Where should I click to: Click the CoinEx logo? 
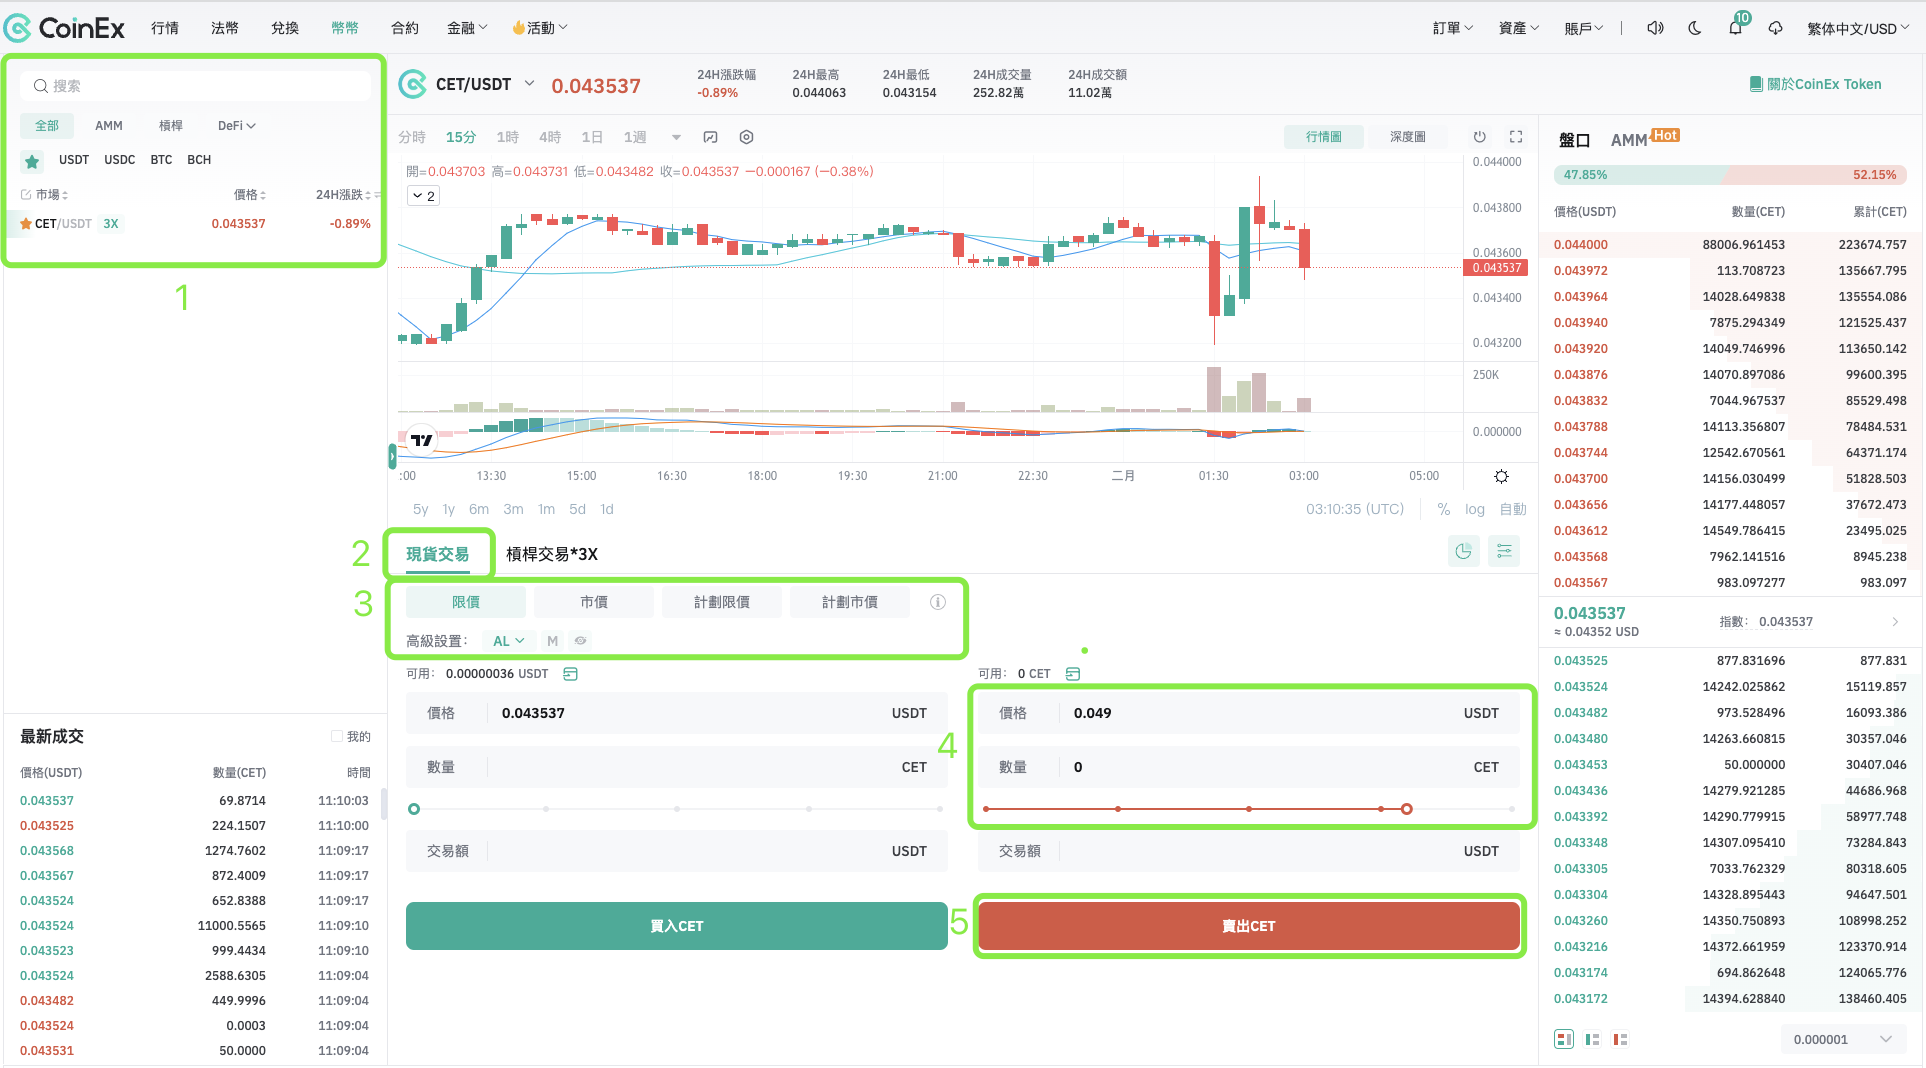pos(65,28)
